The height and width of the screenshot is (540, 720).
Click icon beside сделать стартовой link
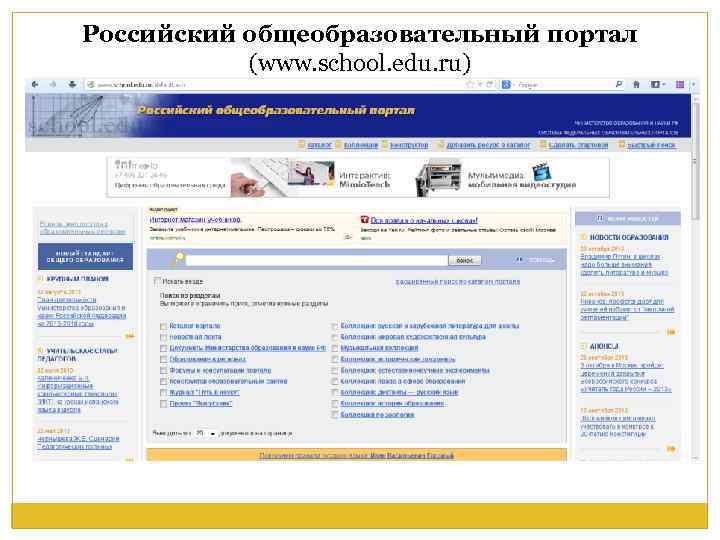point(543,145)
